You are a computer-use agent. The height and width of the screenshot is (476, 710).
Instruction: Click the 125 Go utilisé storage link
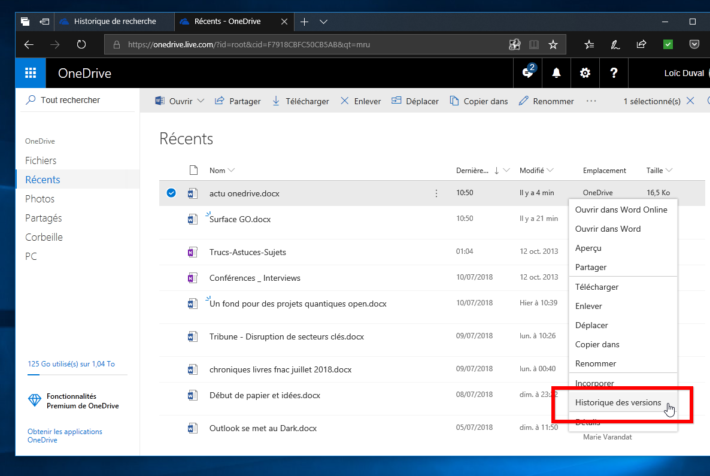click(71, 364)
